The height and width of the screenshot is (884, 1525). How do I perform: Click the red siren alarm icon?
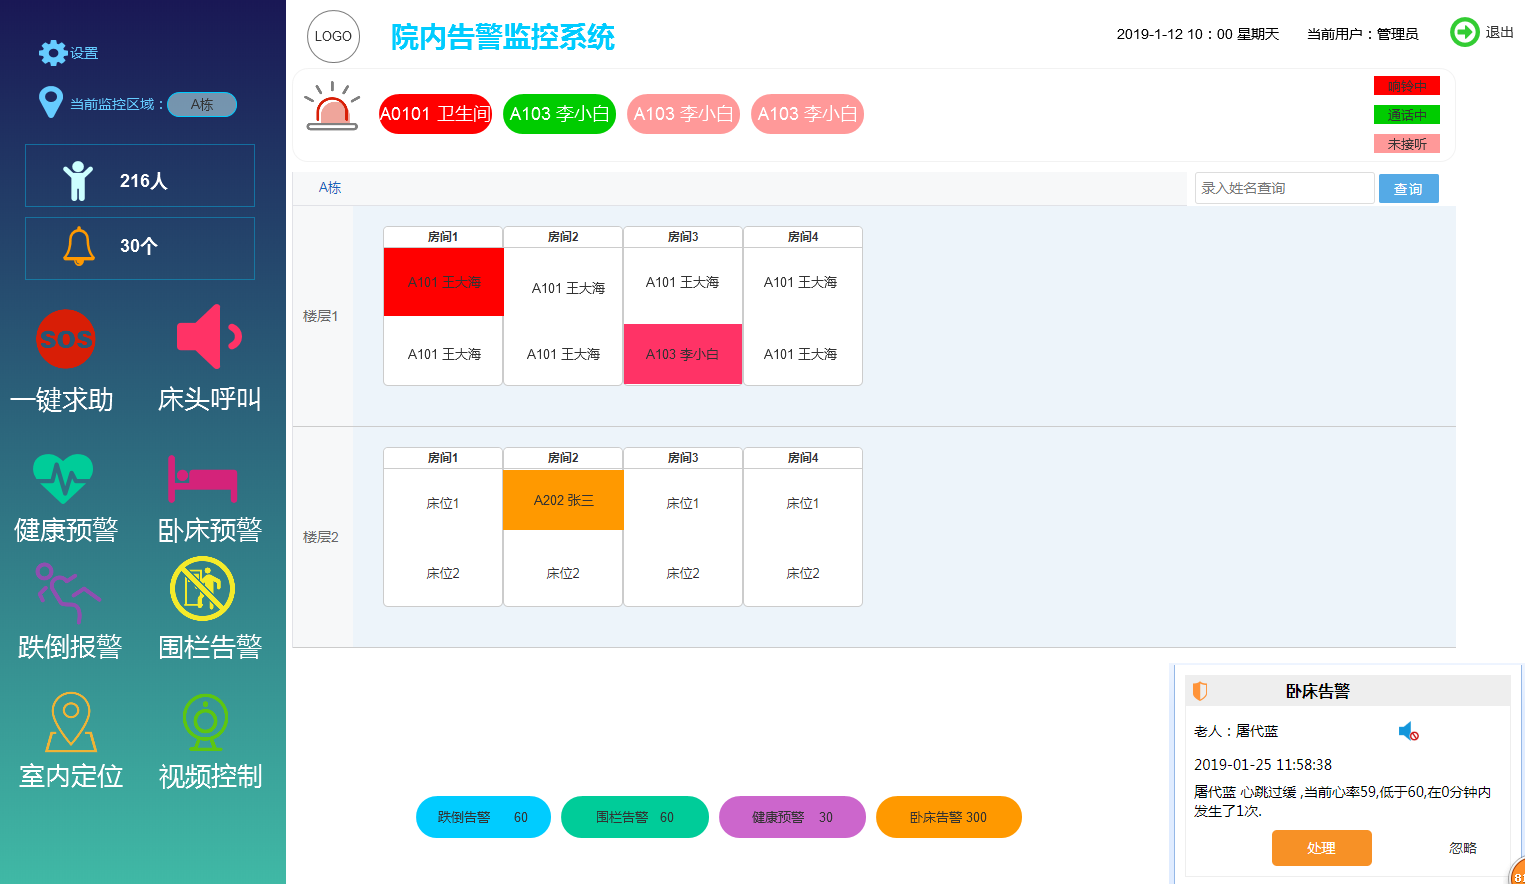332,107
